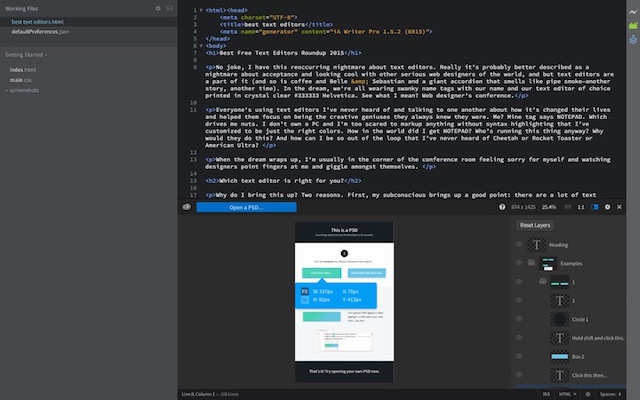Click the h2 'Which text editor is right for you?' line

click(x=283, y=181)
